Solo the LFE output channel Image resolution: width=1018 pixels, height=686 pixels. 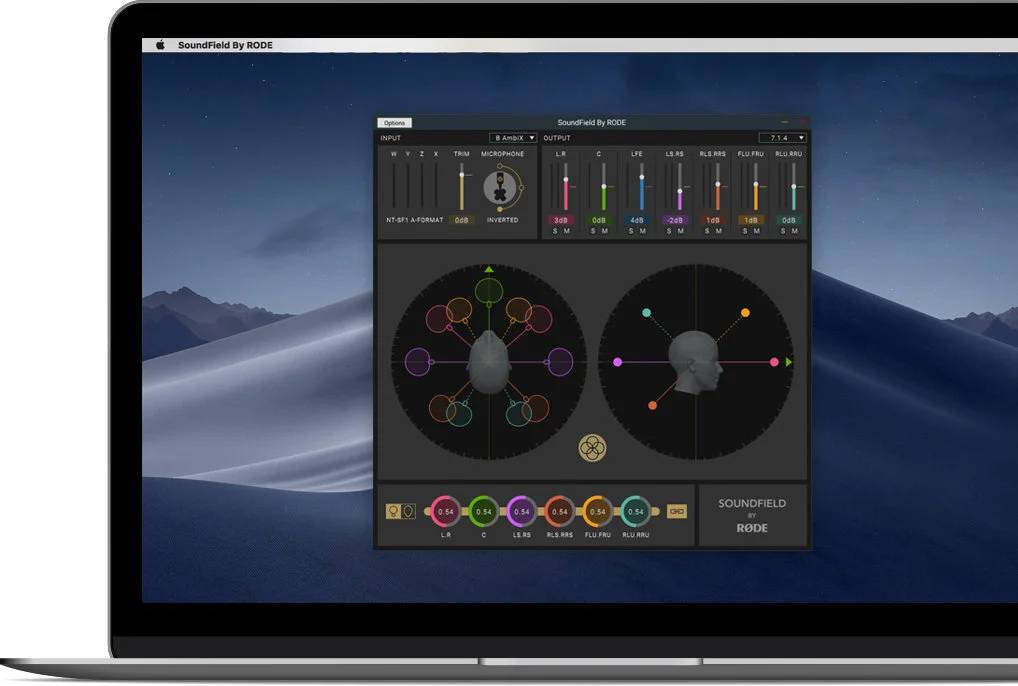click(x=630, y=231)
